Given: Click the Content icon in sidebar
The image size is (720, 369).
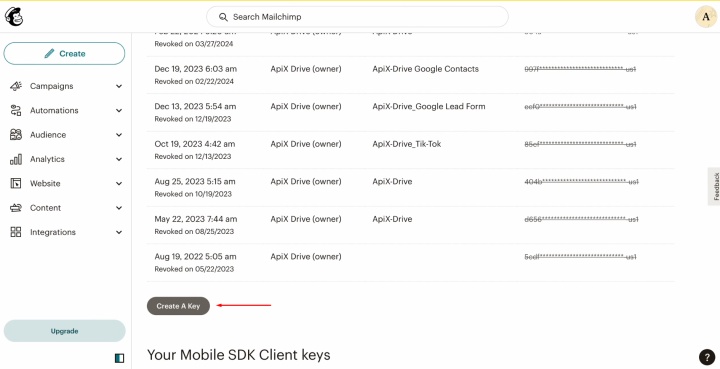Looking at the screenshot, I should pyautogui.click(x=16, y=207).
